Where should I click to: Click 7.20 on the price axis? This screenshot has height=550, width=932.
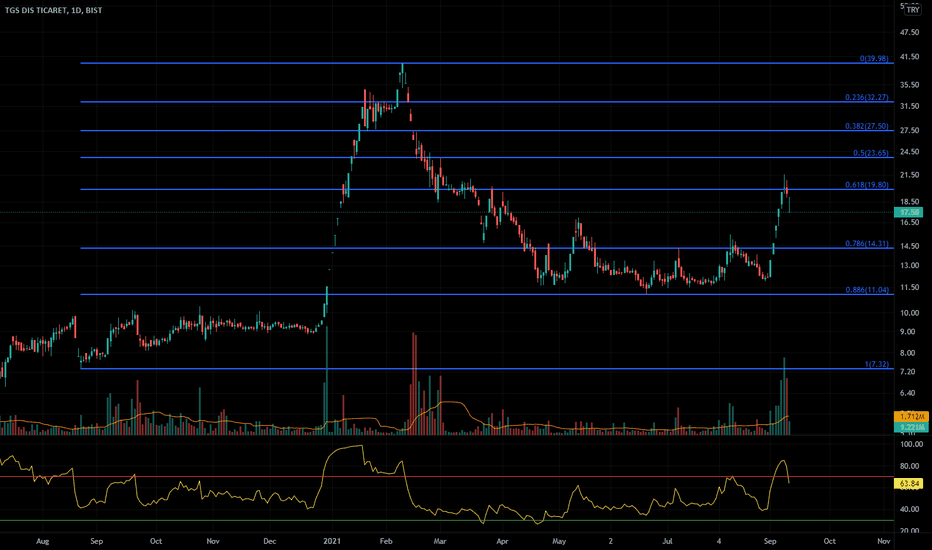pos(908,372)
